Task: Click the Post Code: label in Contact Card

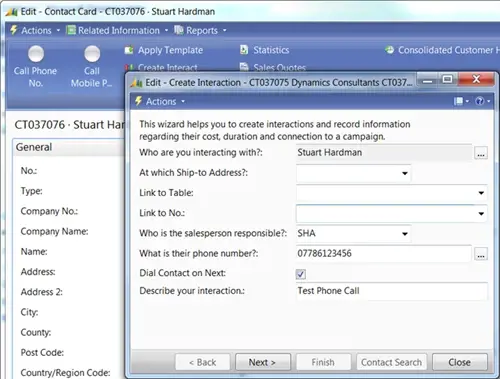Action: click(42, 353)
